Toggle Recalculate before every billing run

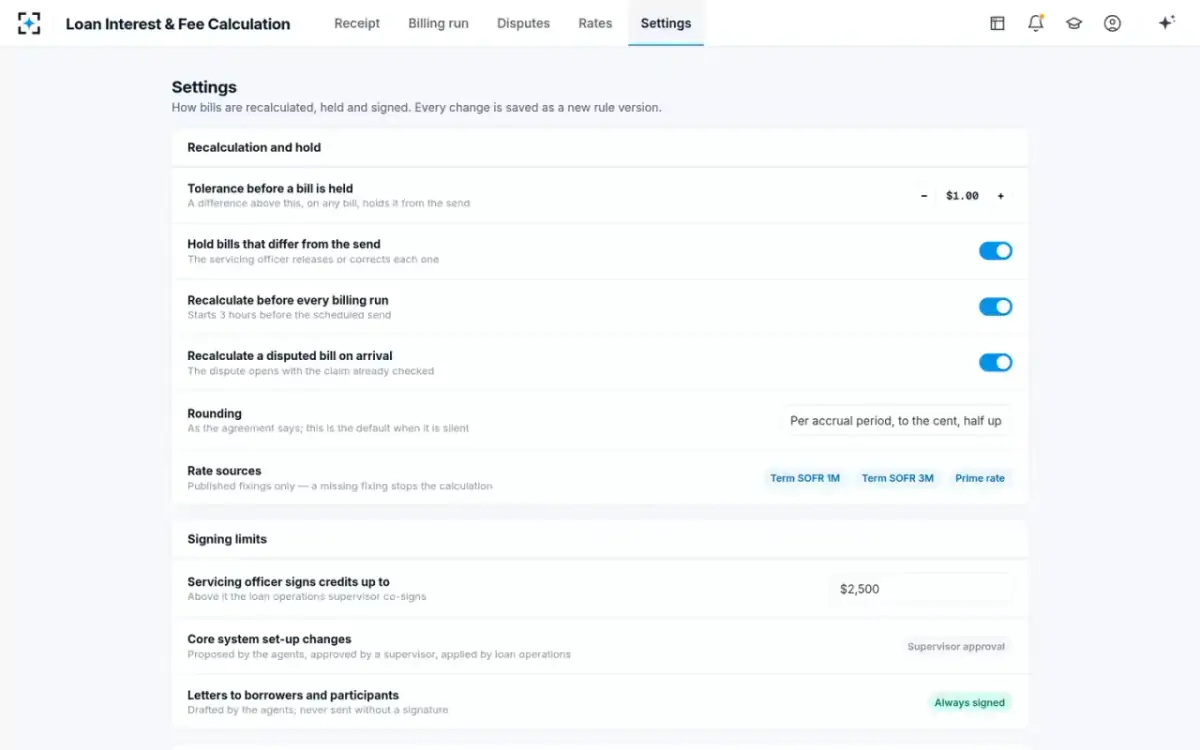tap(995, 307)
